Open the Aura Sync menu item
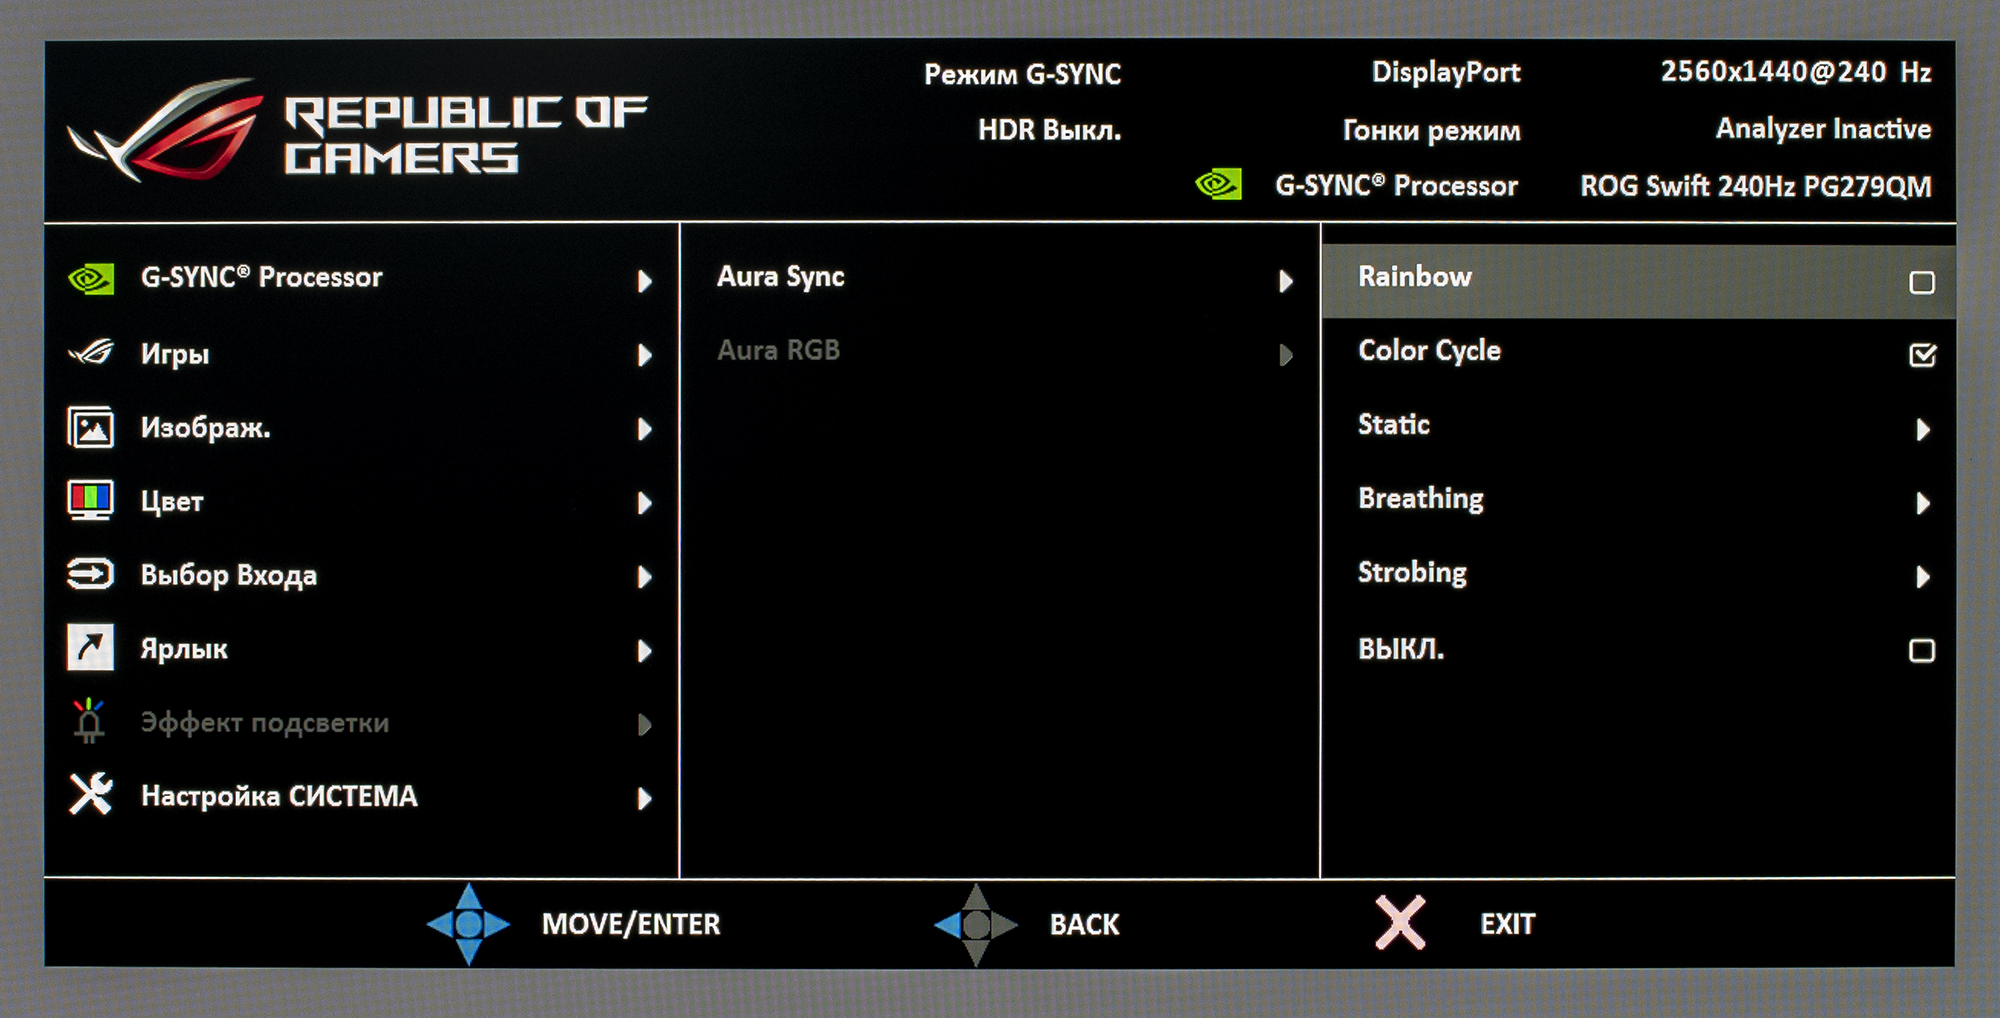This screenshot has height=1018, width=2000. (1000, 278)
